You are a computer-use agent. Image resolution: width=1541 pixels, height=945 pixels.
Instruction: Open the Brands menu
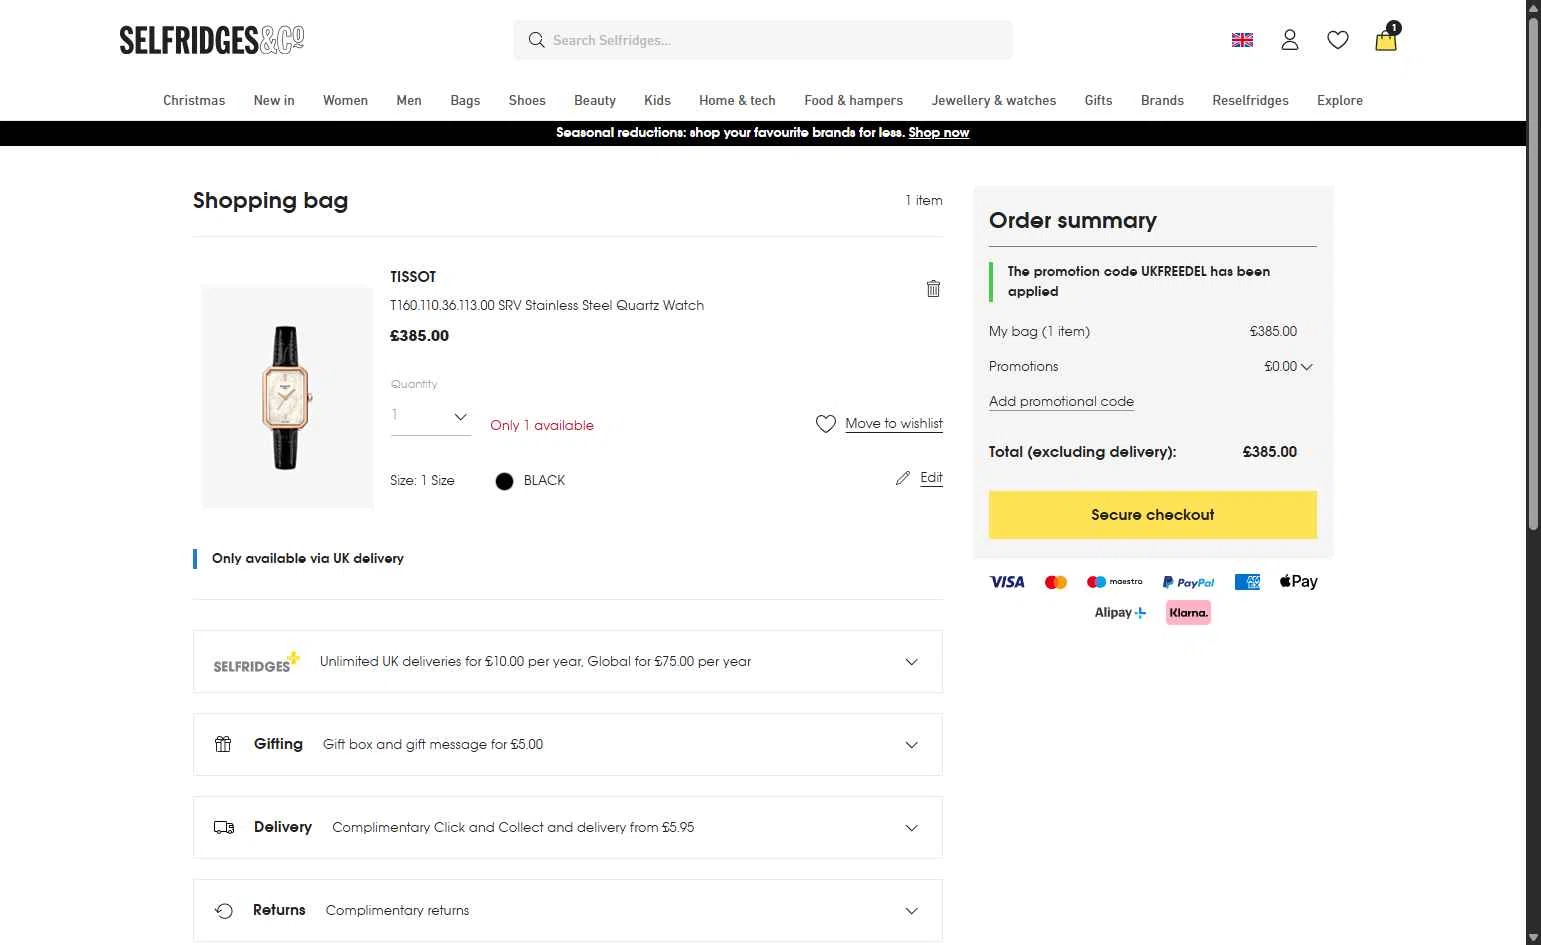(1162, 100)
